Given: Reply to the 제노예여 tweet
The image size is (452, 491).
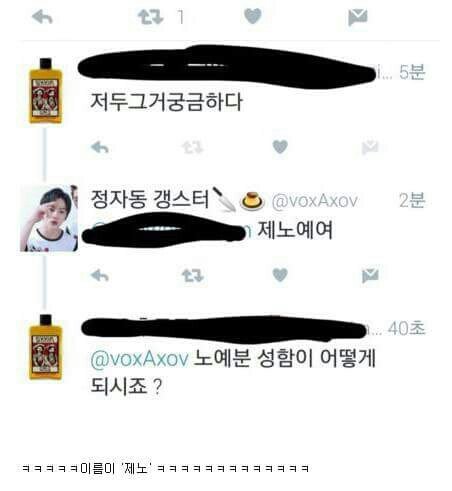Looking at the screenshot, I should tap(100, 275).
